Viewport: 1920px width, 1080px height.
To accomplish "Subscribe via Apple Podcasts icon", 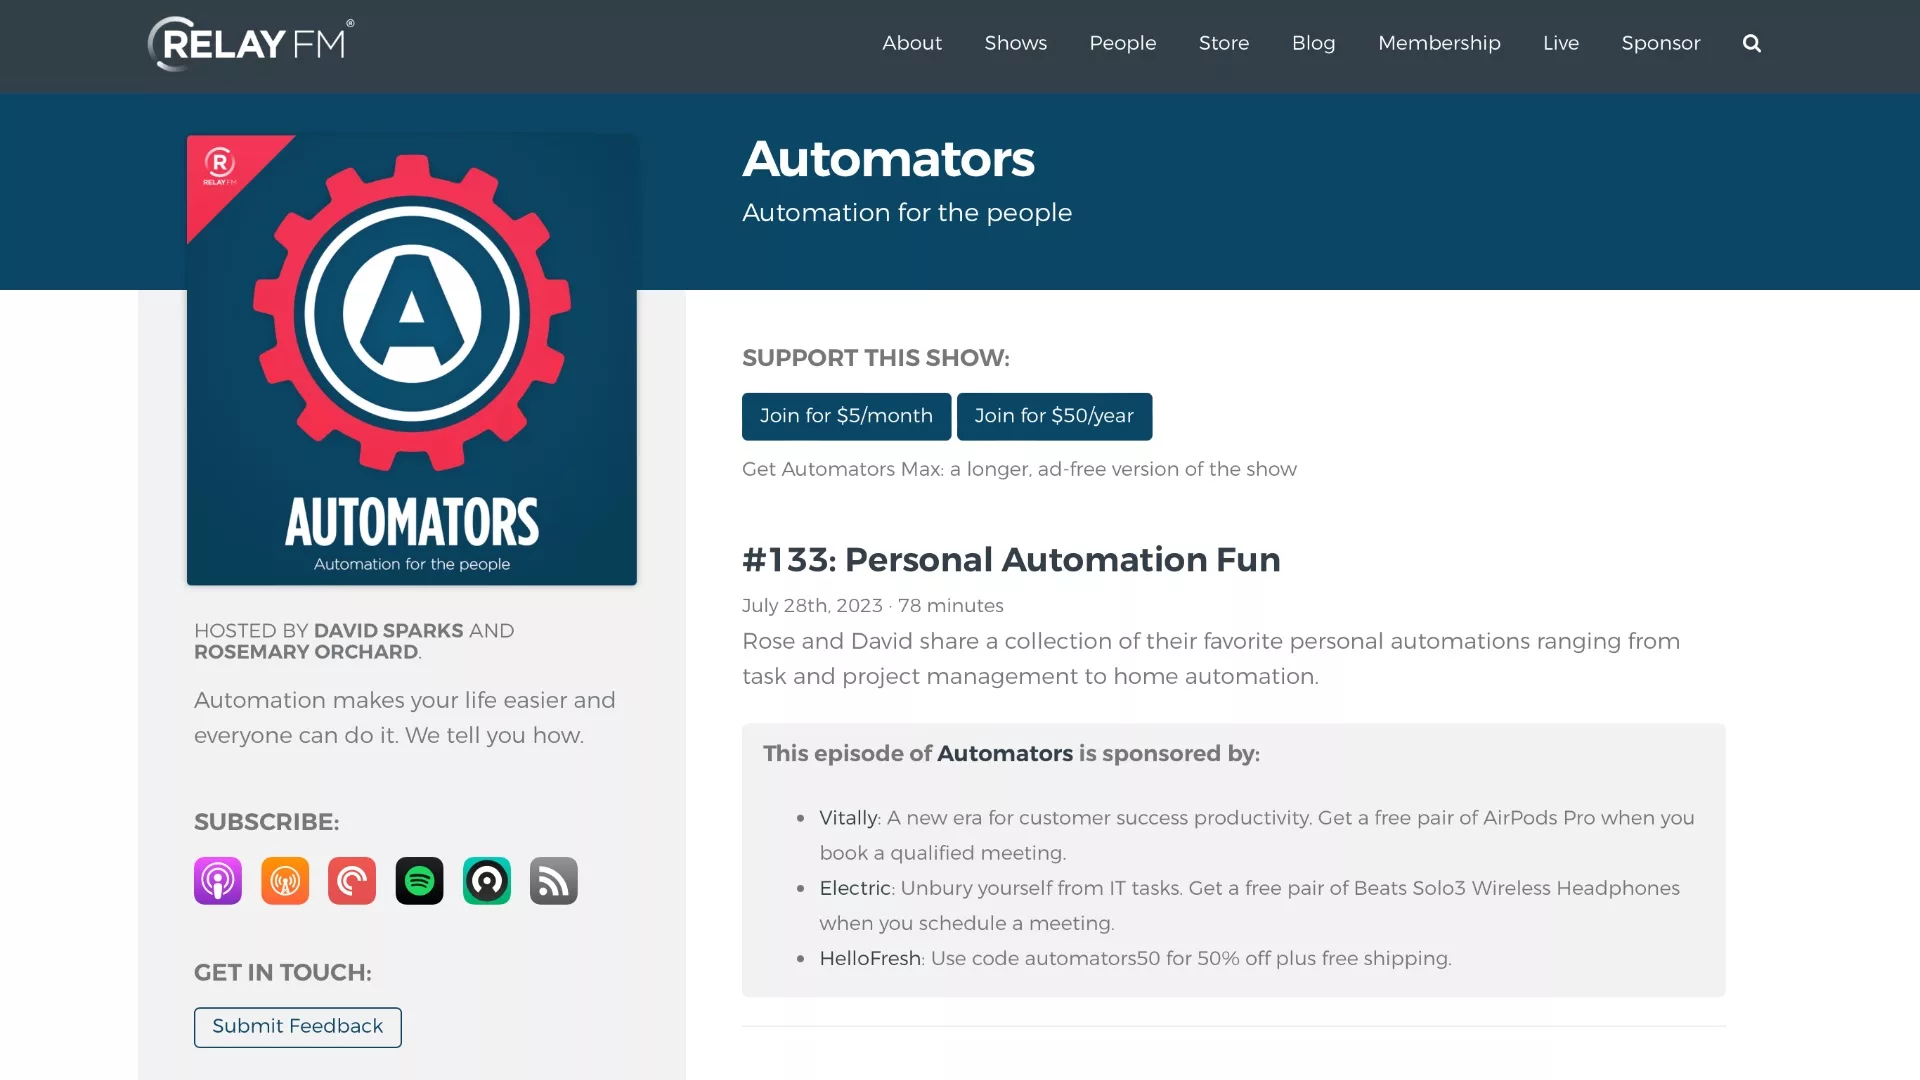I will 218,881.
